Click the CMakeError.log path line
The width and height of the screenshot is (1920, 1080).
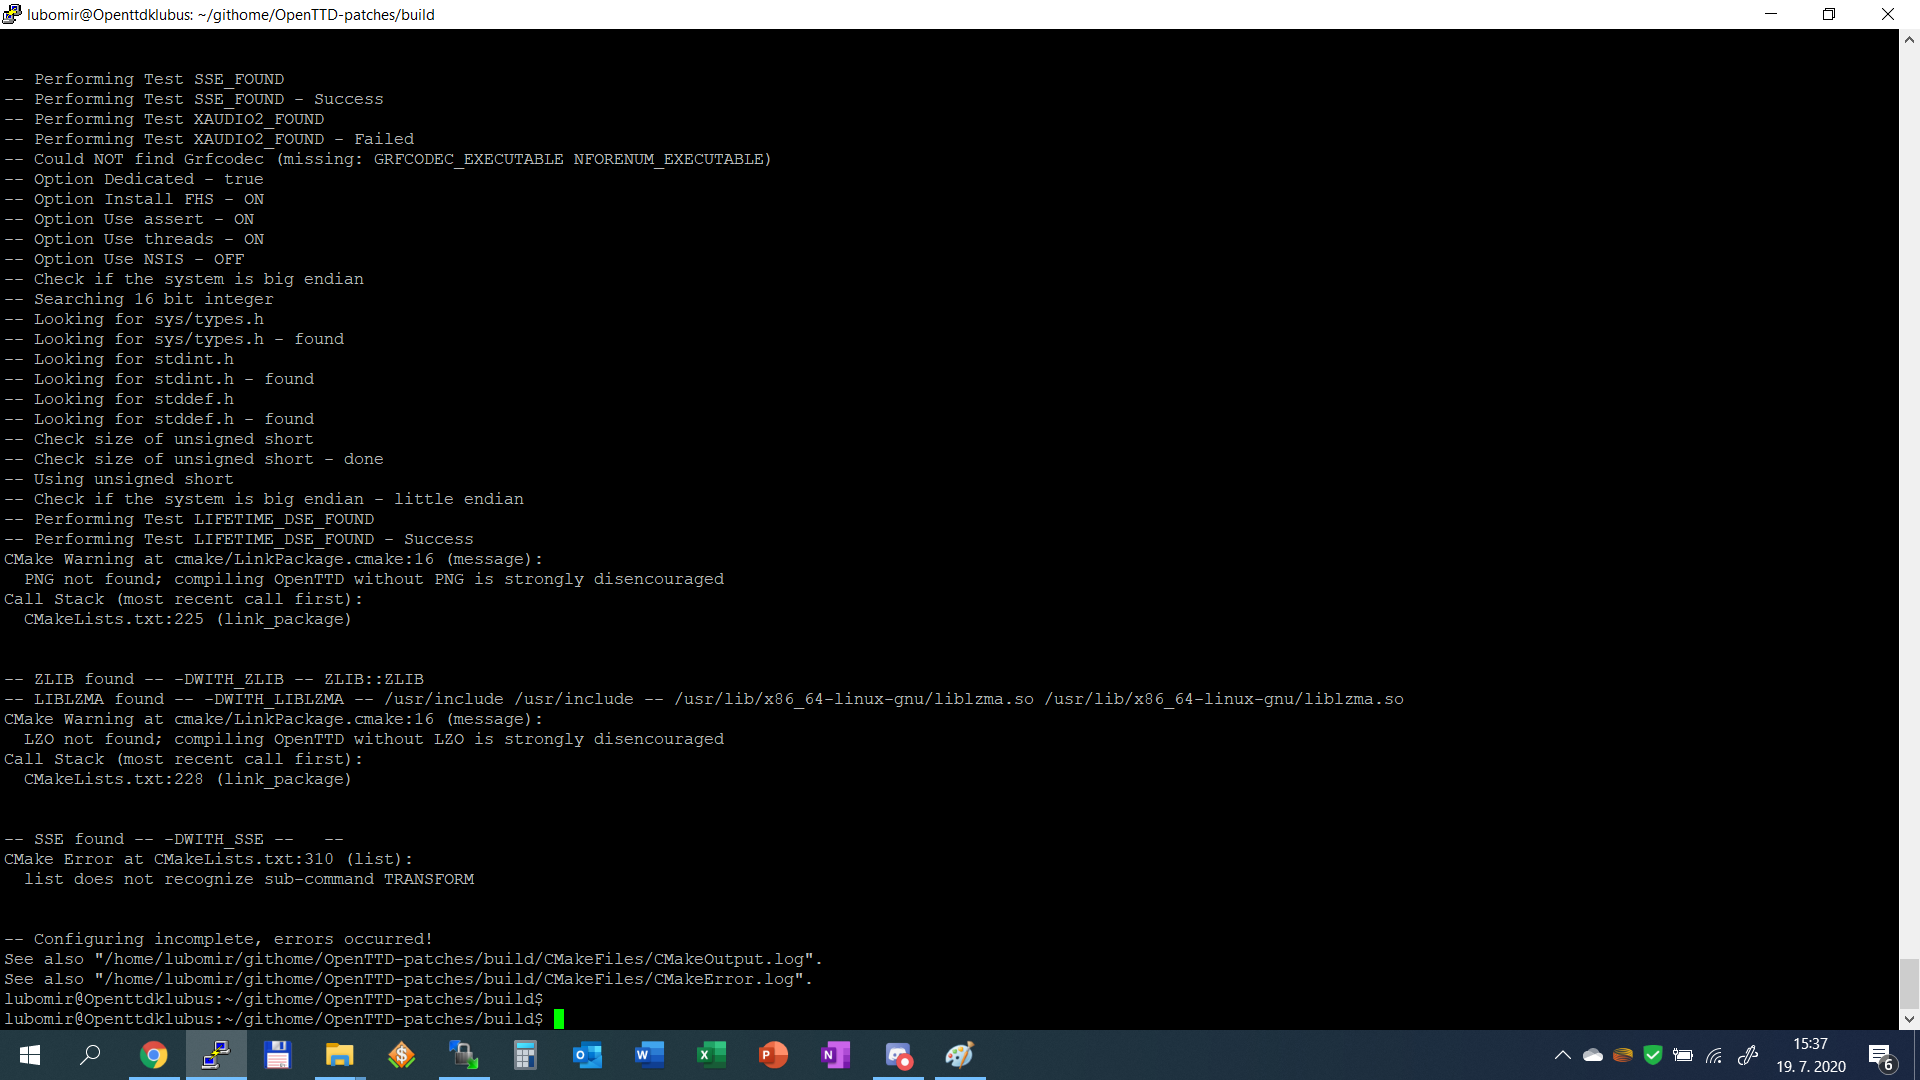click(x=408, y=979)
